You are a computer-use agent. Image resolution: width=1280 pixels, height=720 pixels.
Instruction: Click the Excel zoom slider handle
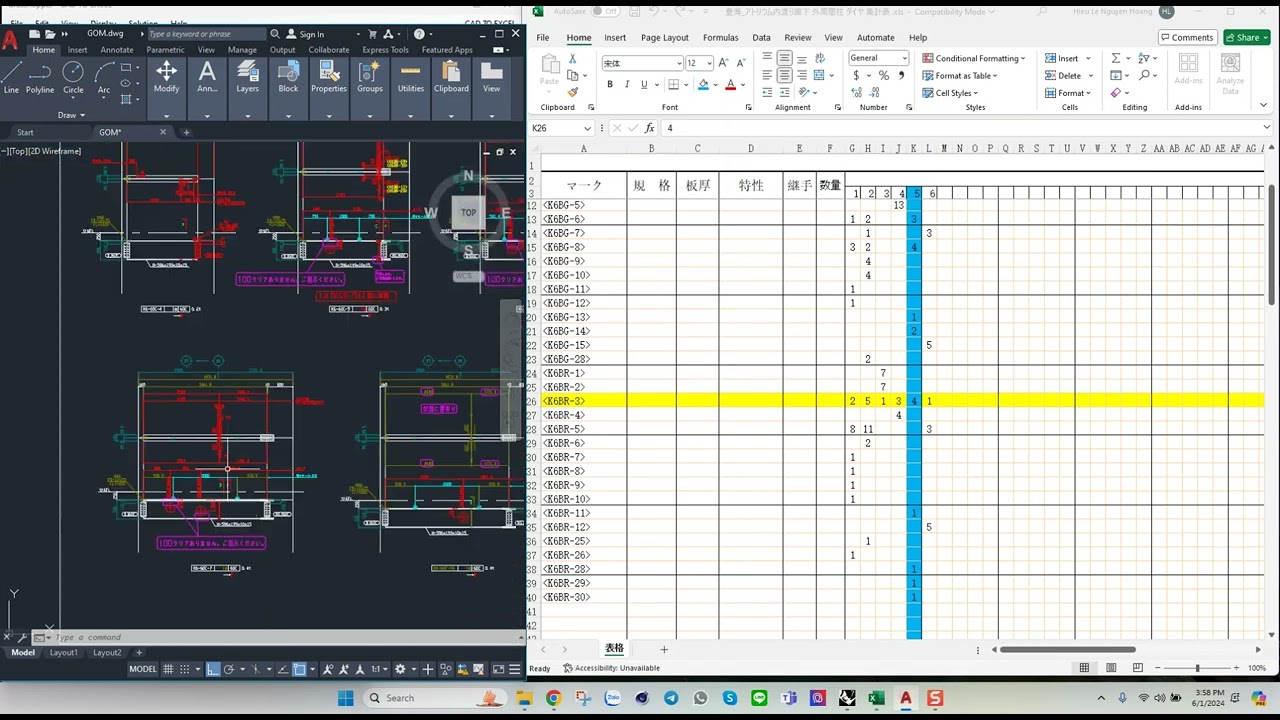pyautogui.click(x=1197, y=668)
